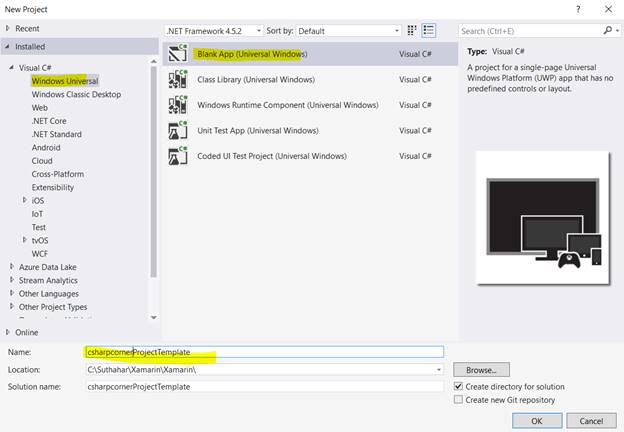Expand the Other Languages node

click(x=12, y=293)
